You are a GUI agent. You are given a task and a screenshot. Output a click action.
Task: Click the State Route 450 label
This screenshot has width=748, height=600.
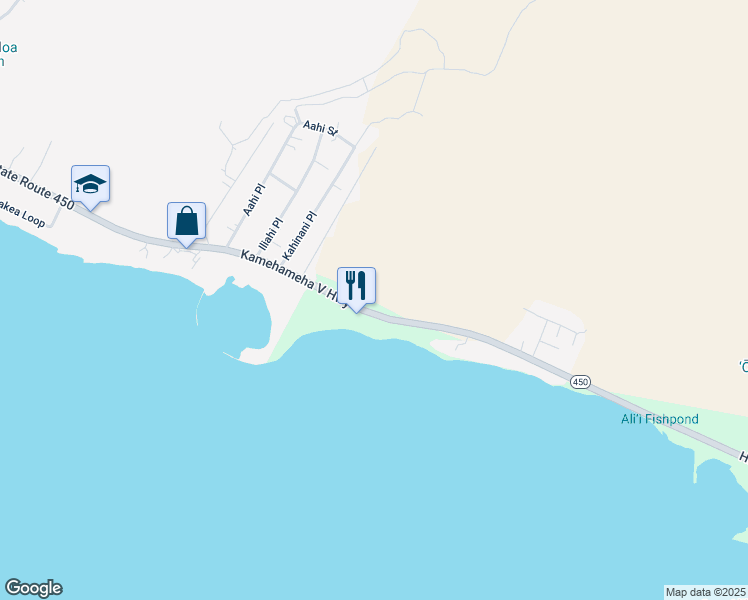pos(36,186)
